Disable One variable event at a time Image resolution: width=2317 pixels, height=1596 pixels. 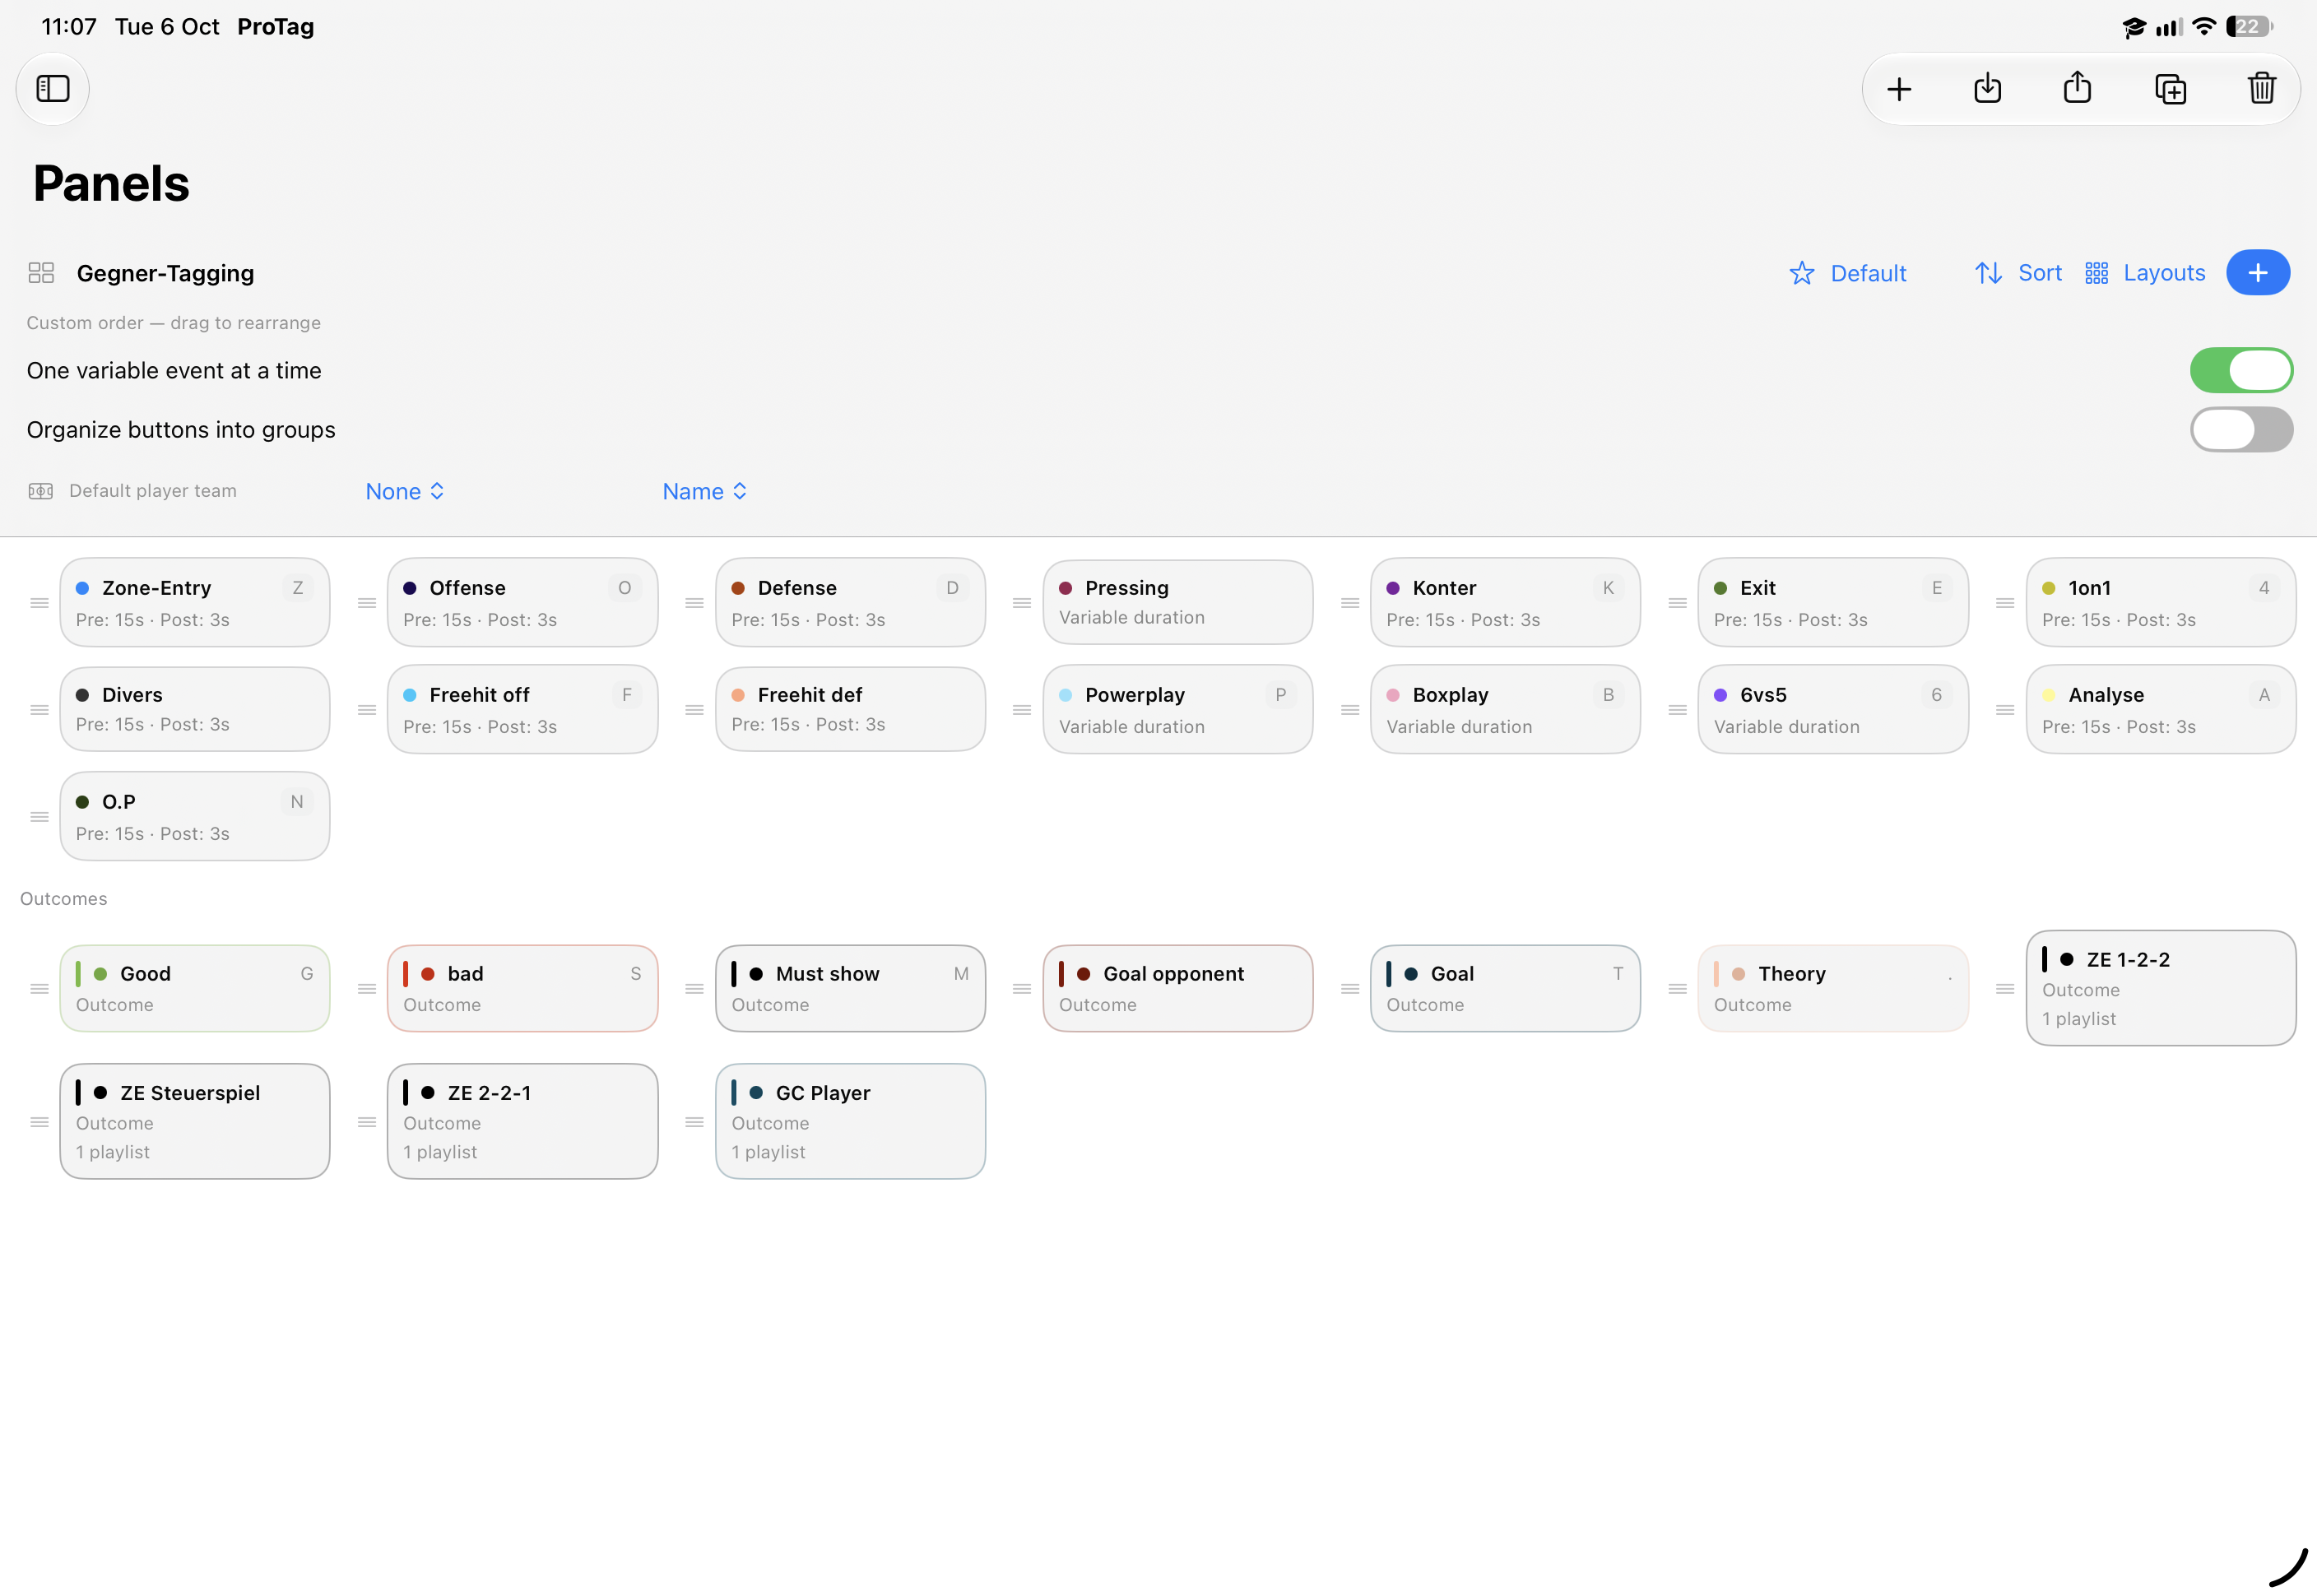click(2240, 370)
